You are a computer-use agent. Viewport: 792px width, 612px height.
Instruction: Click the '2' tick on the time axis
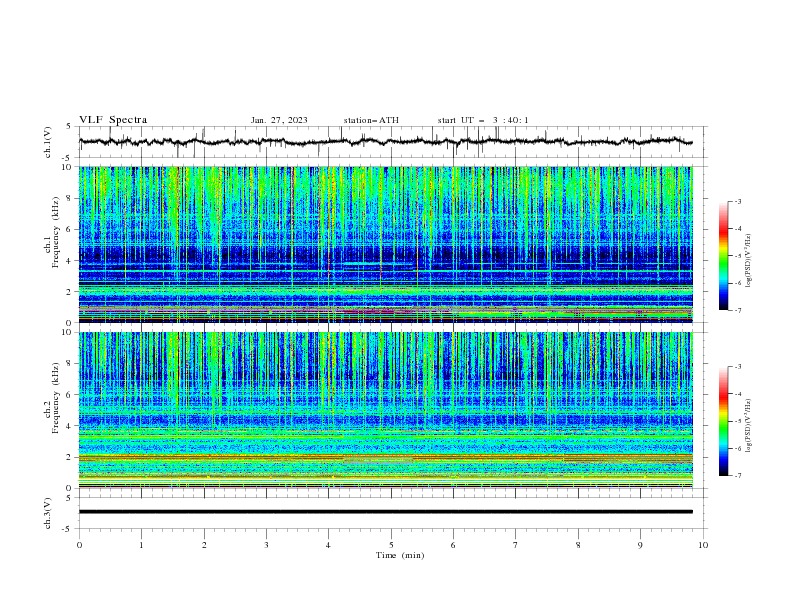(x=204, y=545)
